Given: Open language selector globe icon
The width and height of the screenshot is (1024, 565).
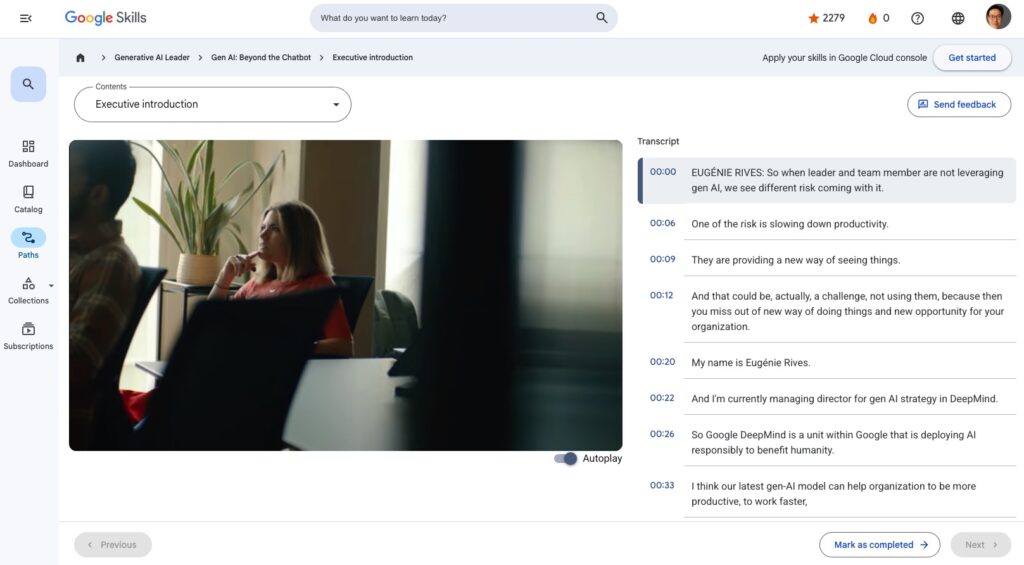Looking at the screenshot, I should (958, 18).
